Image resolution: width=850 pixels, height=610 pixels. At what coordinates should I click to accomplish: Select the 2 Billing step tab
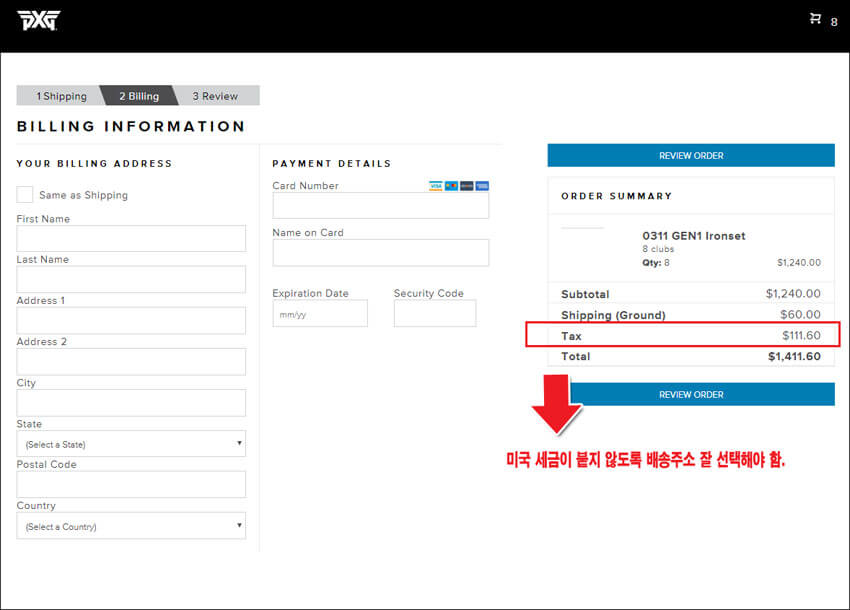pyautogui.click(x=139, y=96)
